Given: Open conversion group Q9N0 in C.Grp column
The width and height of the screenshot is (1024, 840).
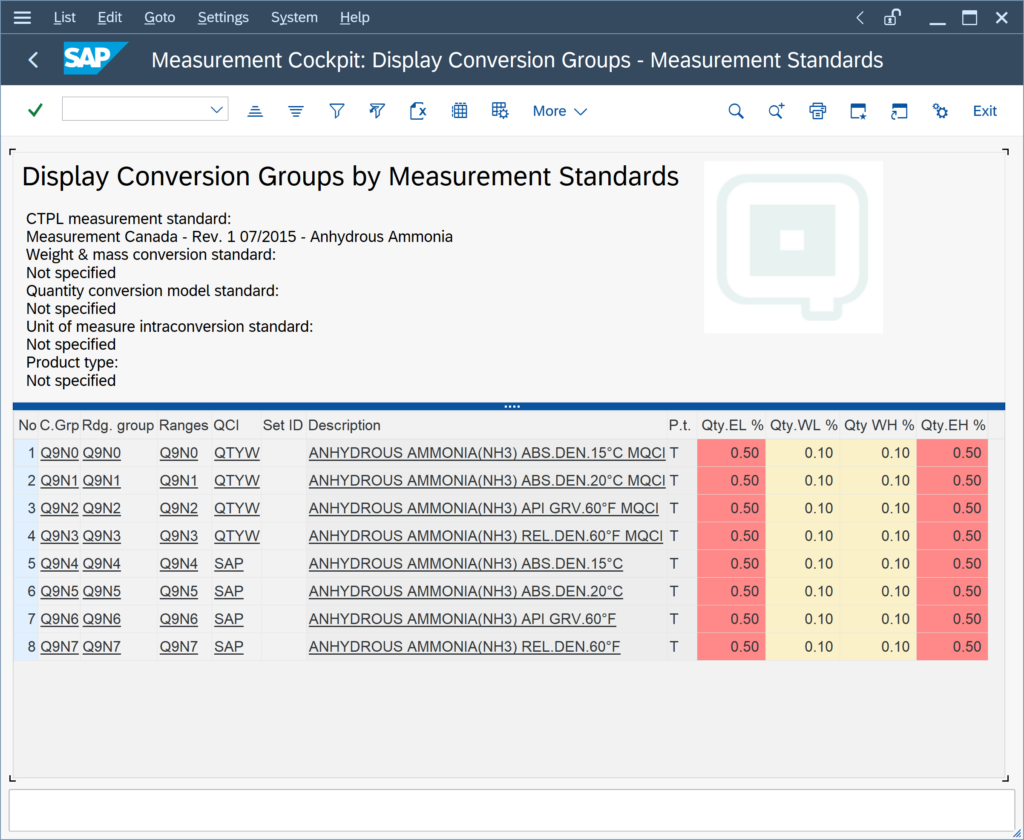Looking at the screenshot, I should point(59,453).
